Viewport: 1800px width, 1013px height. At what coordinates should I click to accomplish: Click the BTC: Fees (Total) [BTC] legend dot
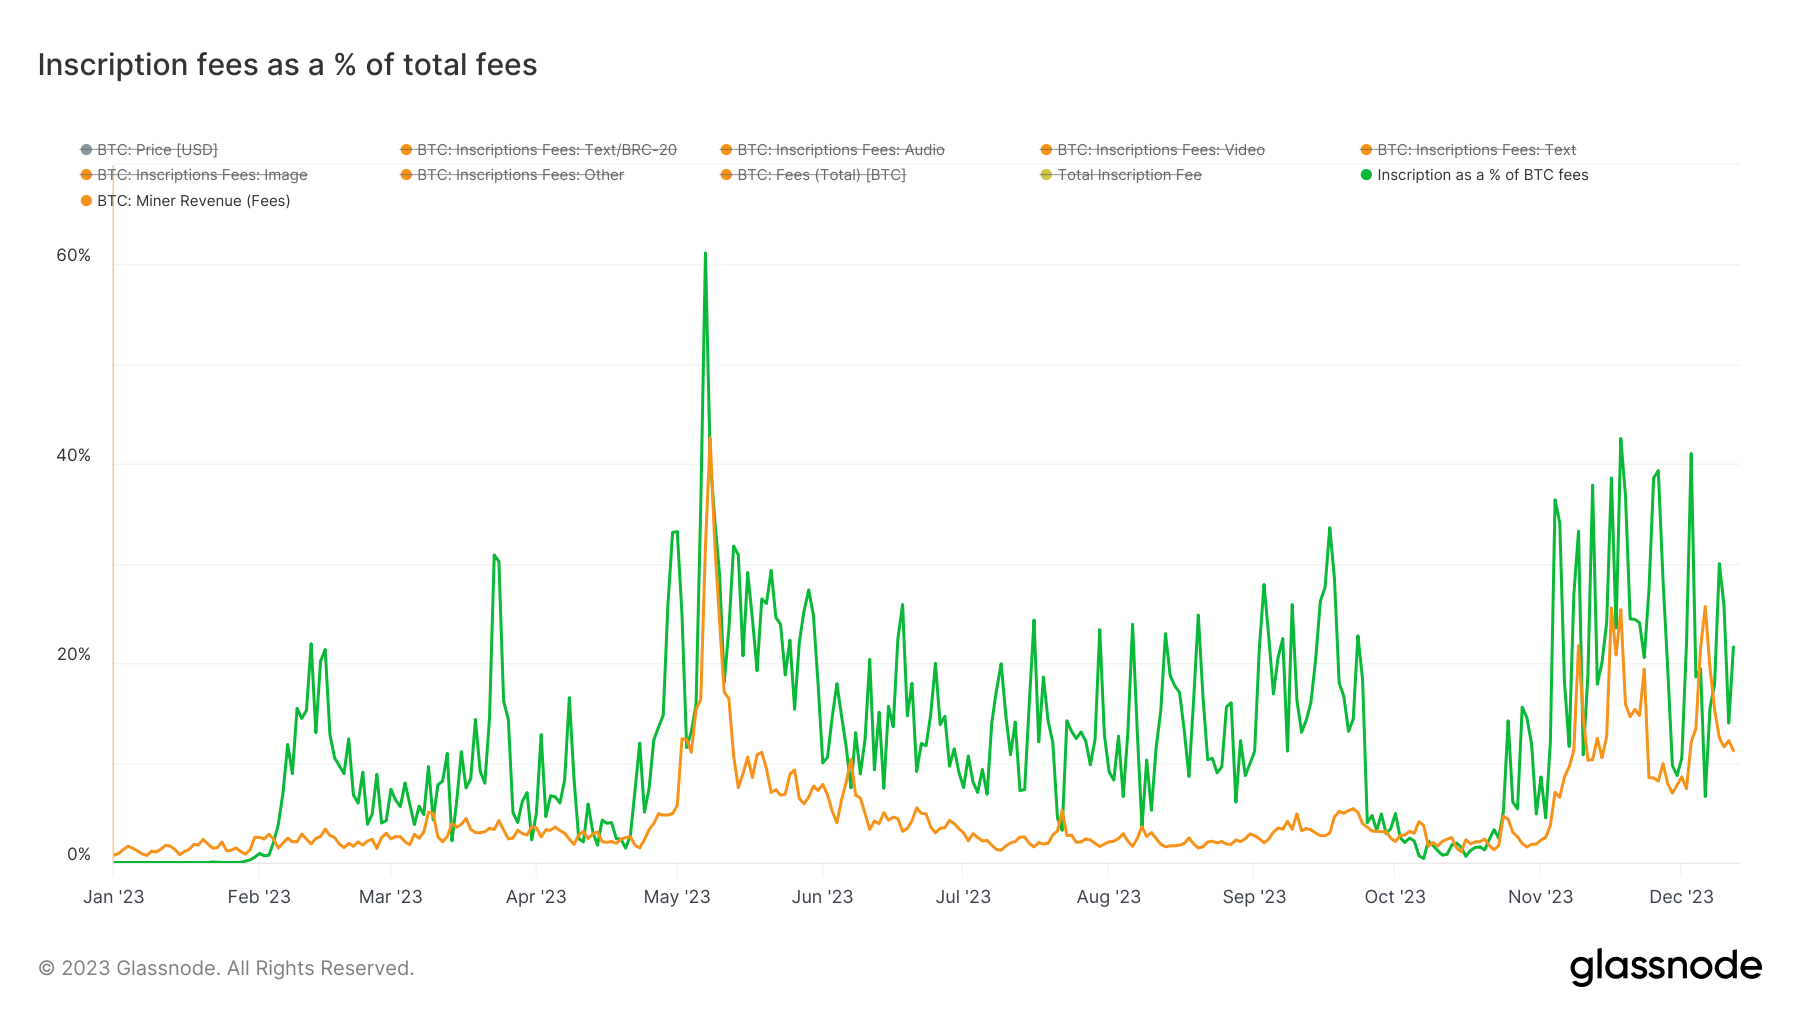click(726, 175)
